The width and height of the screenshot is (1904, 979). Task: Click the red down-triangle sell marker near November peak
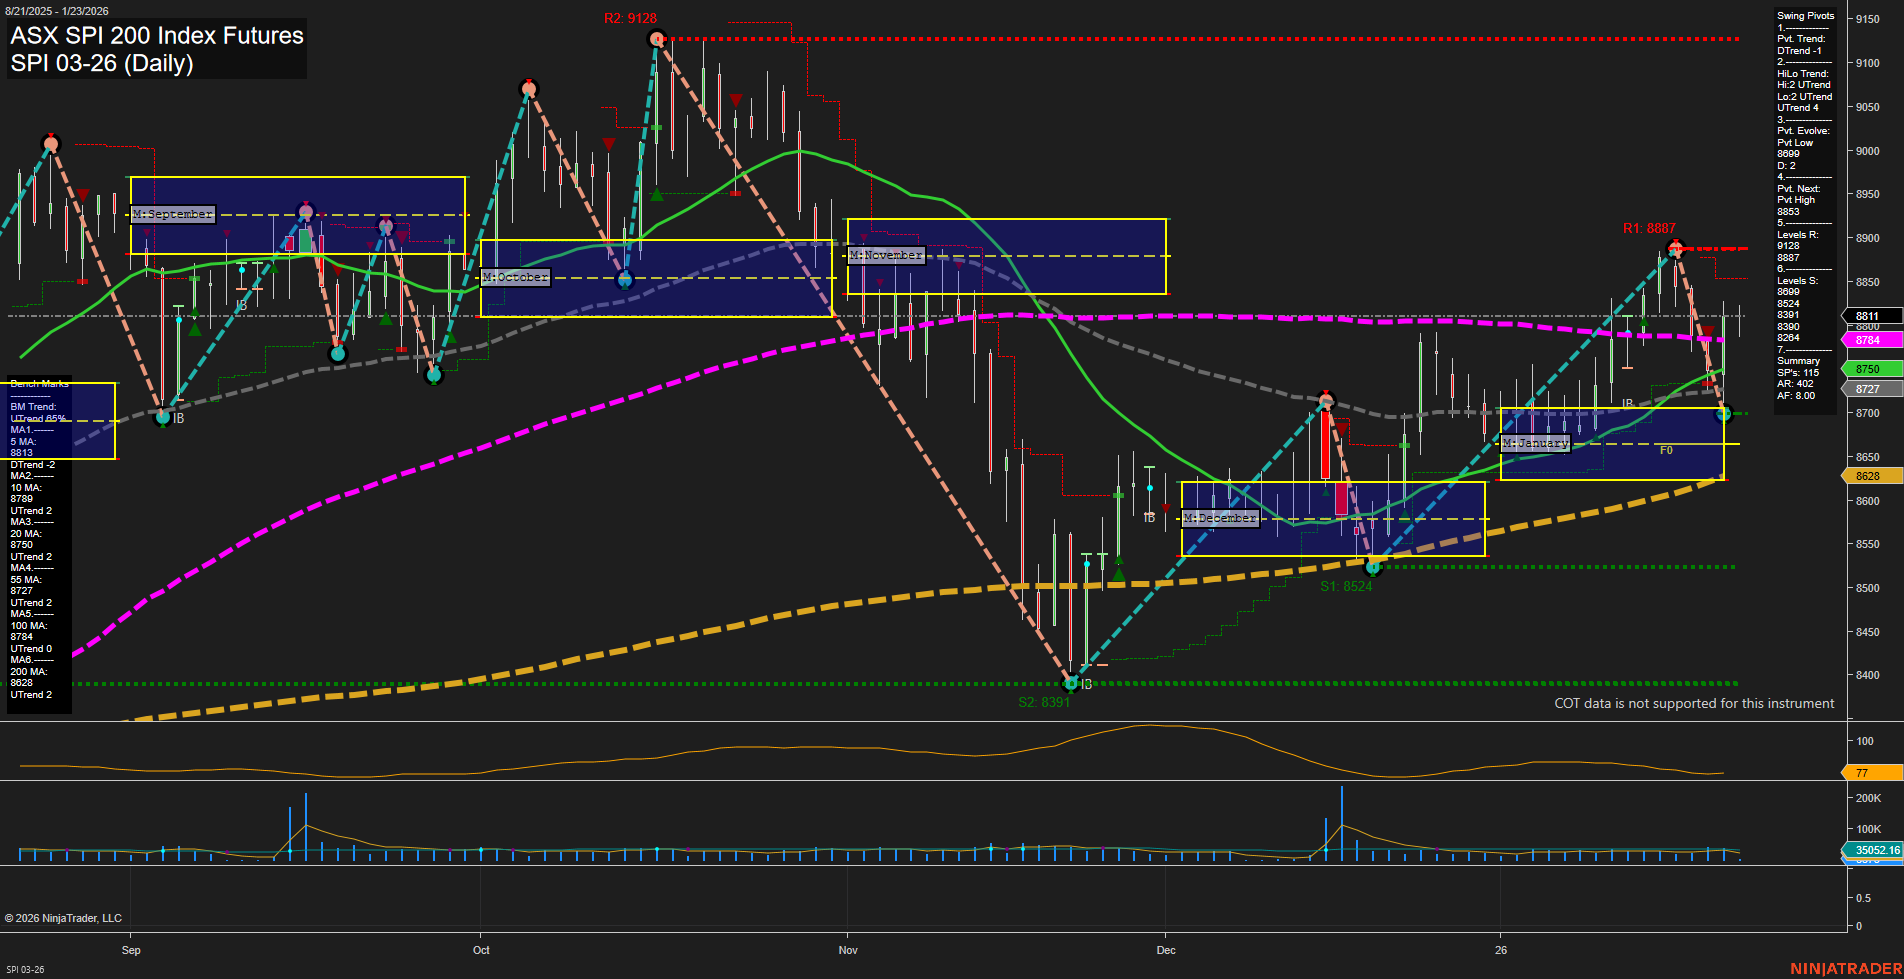point(737,99)
